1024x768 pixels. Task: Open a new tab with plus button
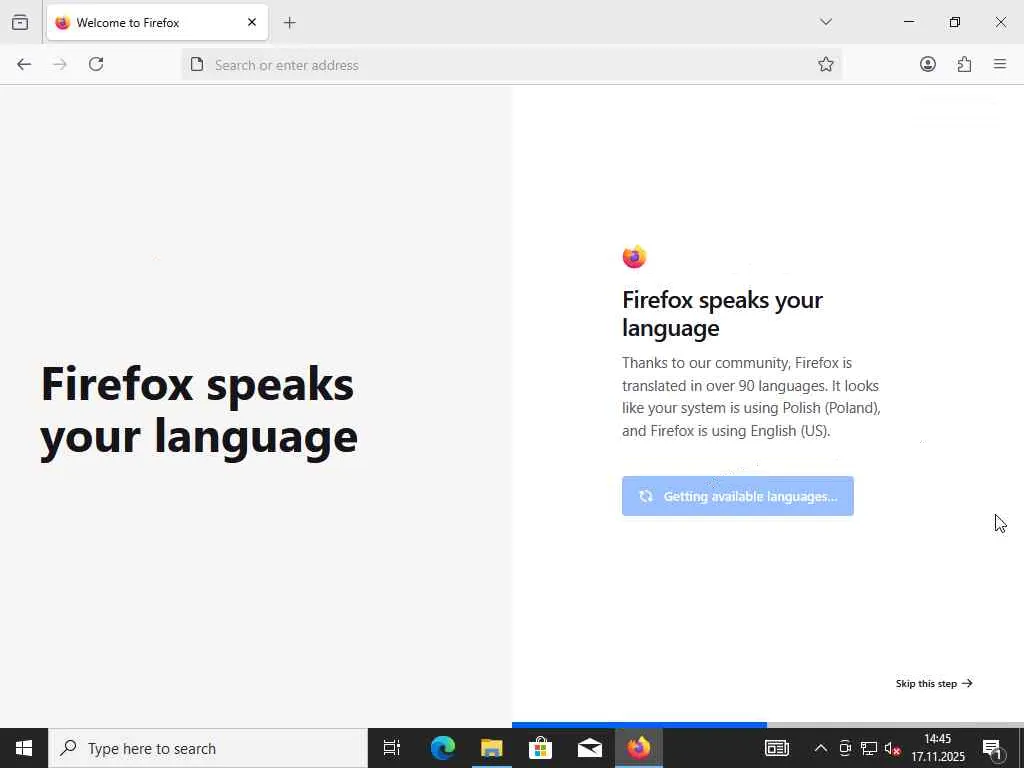coord(290,23)
